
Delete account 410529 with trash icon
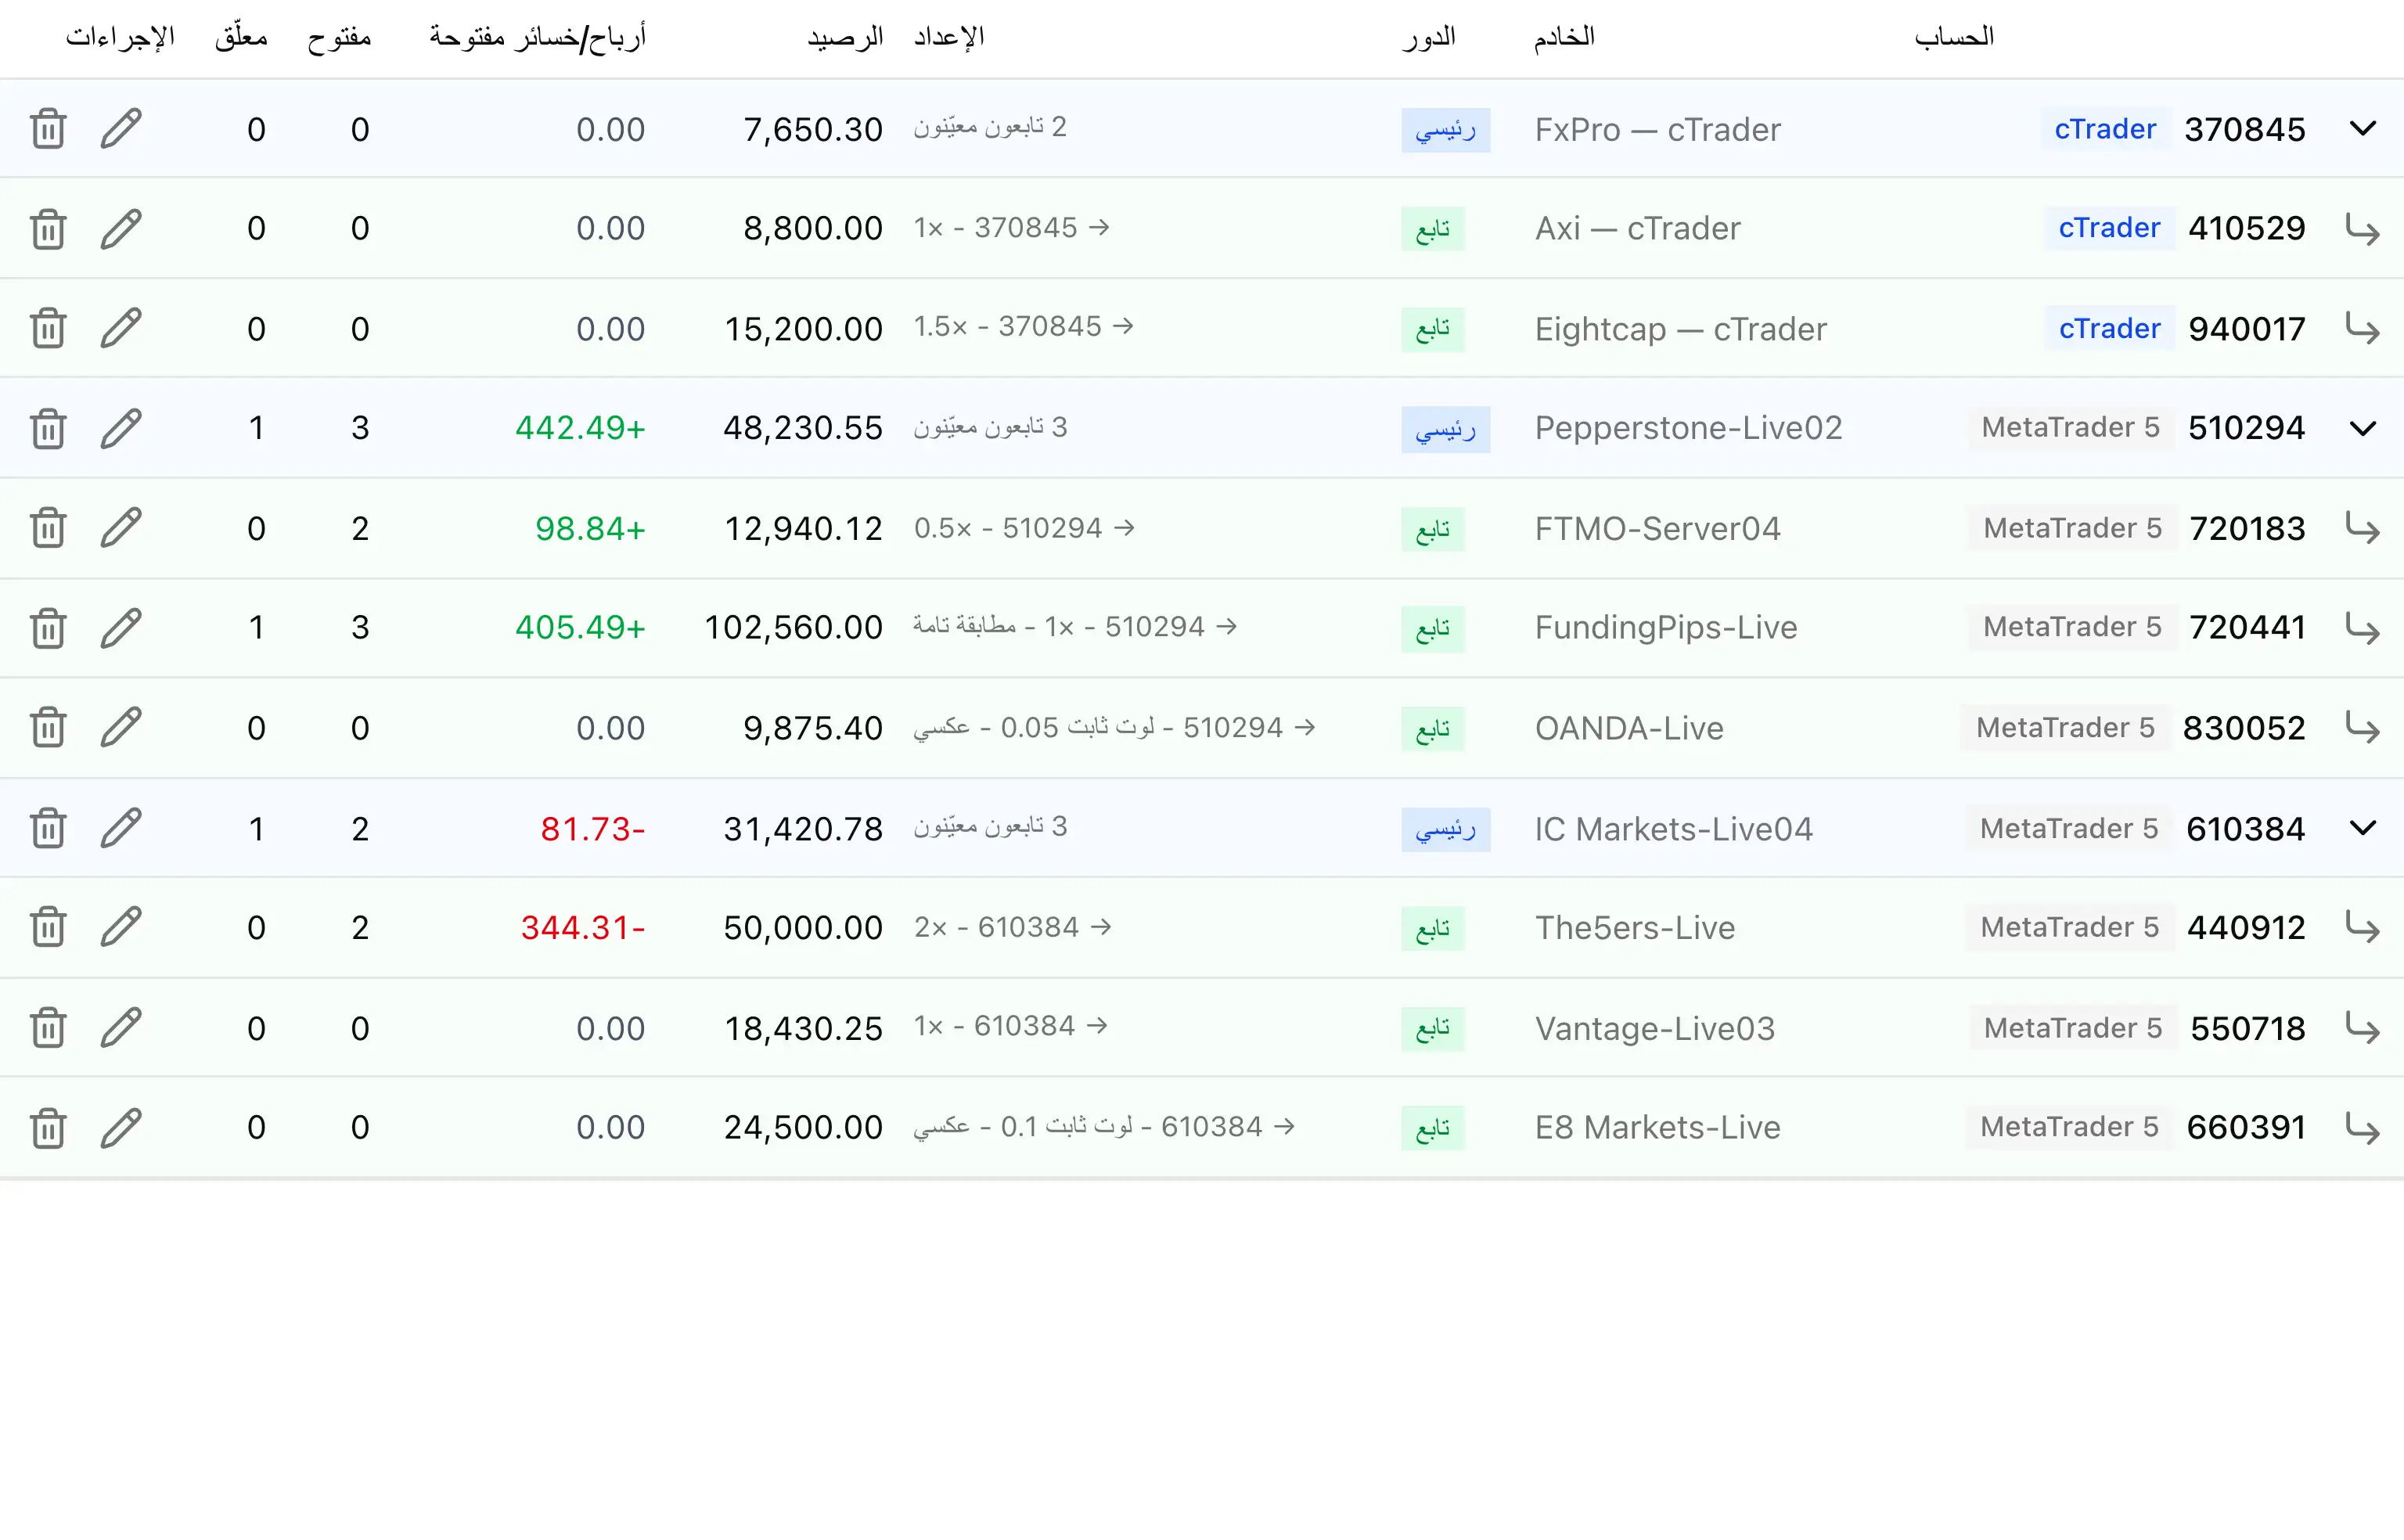pyautogui.click(x=48, y=229)
